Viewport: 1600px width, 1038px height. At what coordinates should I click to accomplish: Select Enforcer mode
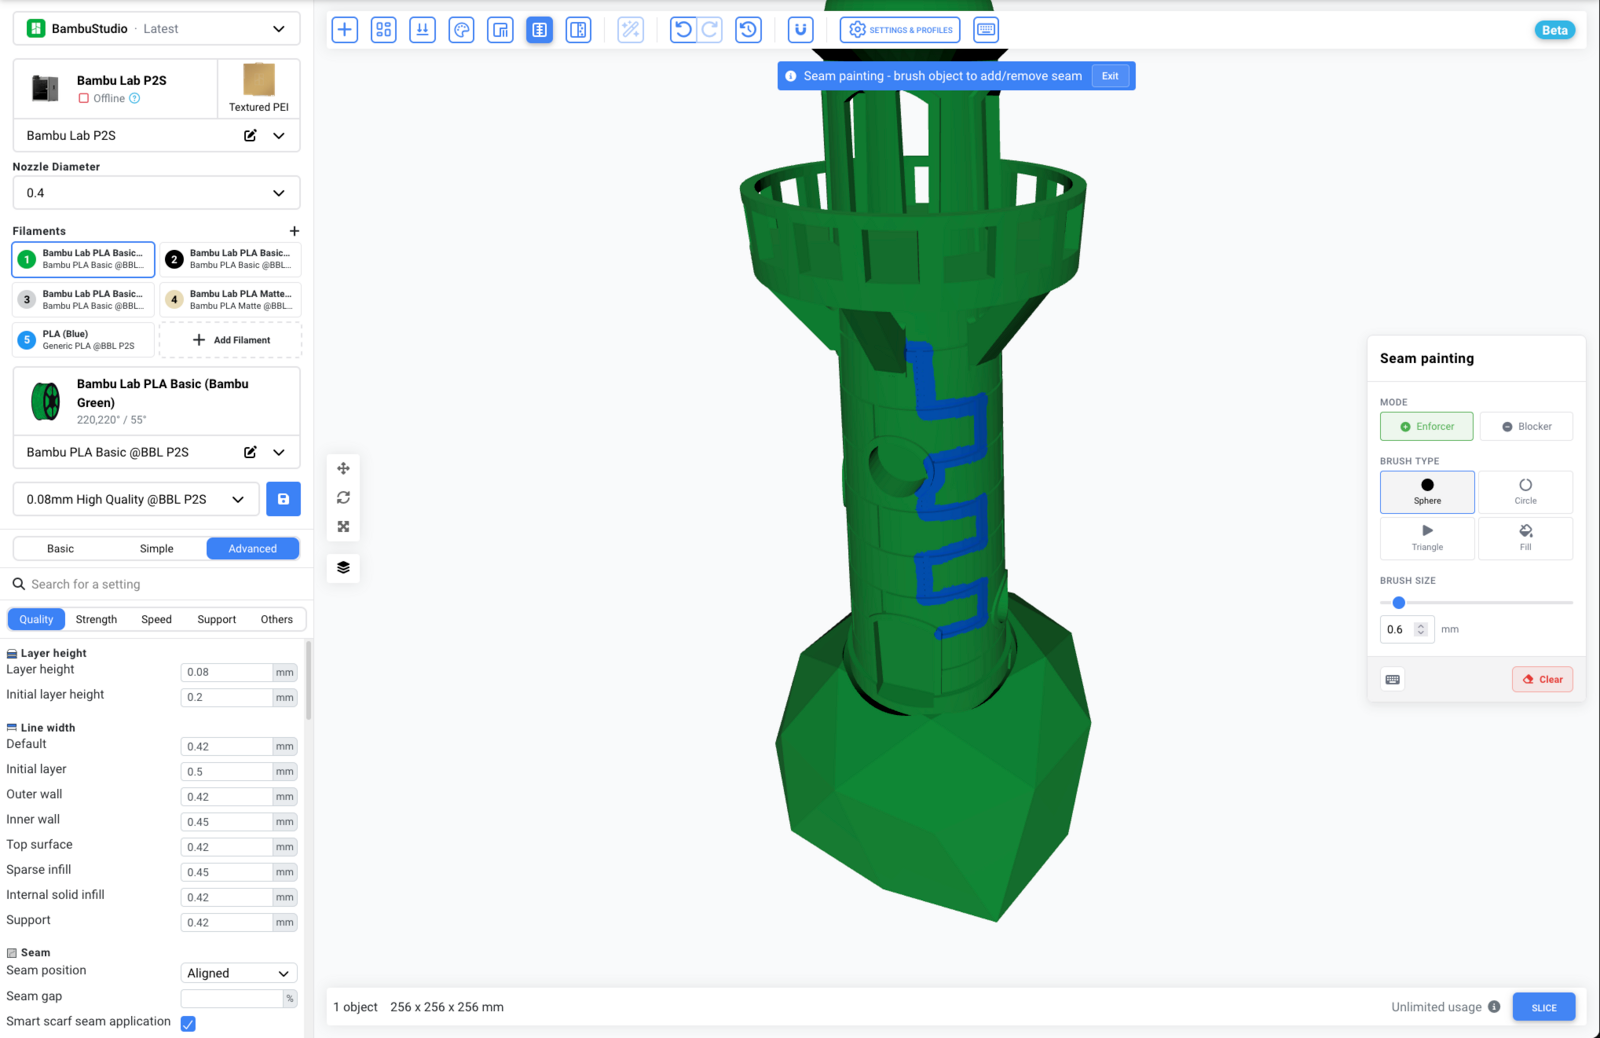[1427, 426]
